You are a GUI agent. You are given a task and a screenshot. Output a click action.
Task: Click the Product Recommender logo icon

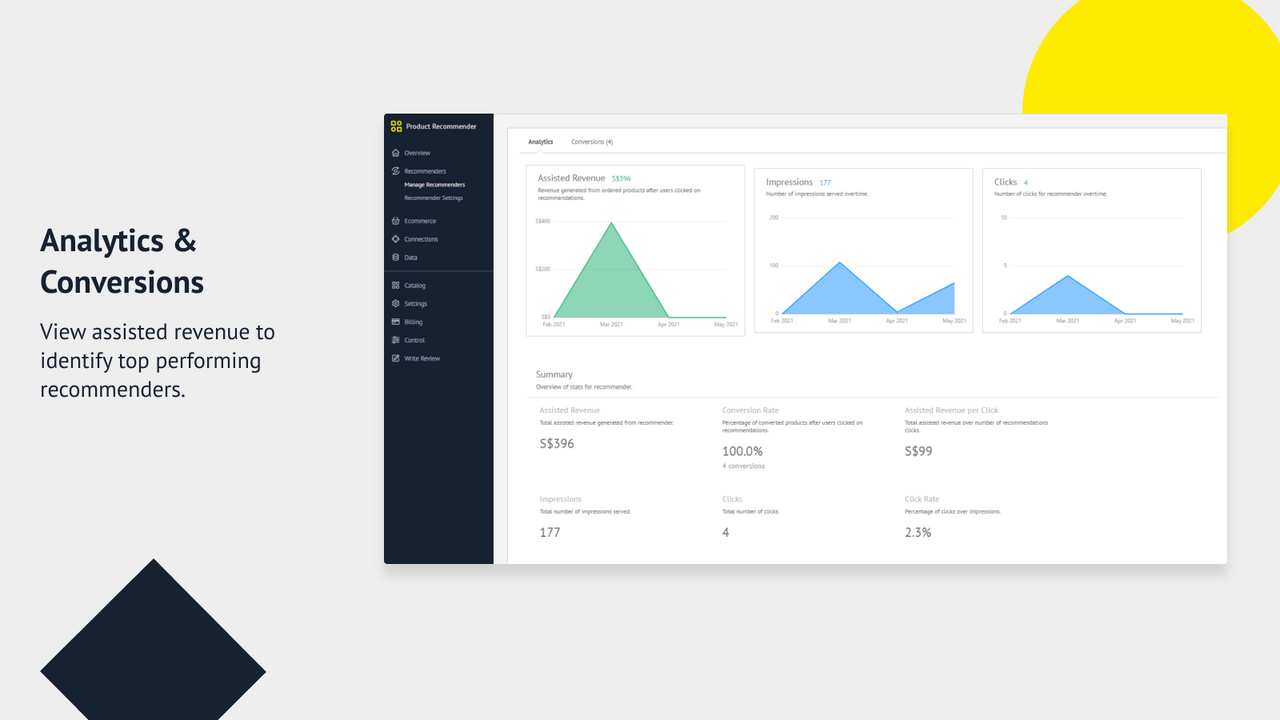pyautogui.click(x=396, y=126)
